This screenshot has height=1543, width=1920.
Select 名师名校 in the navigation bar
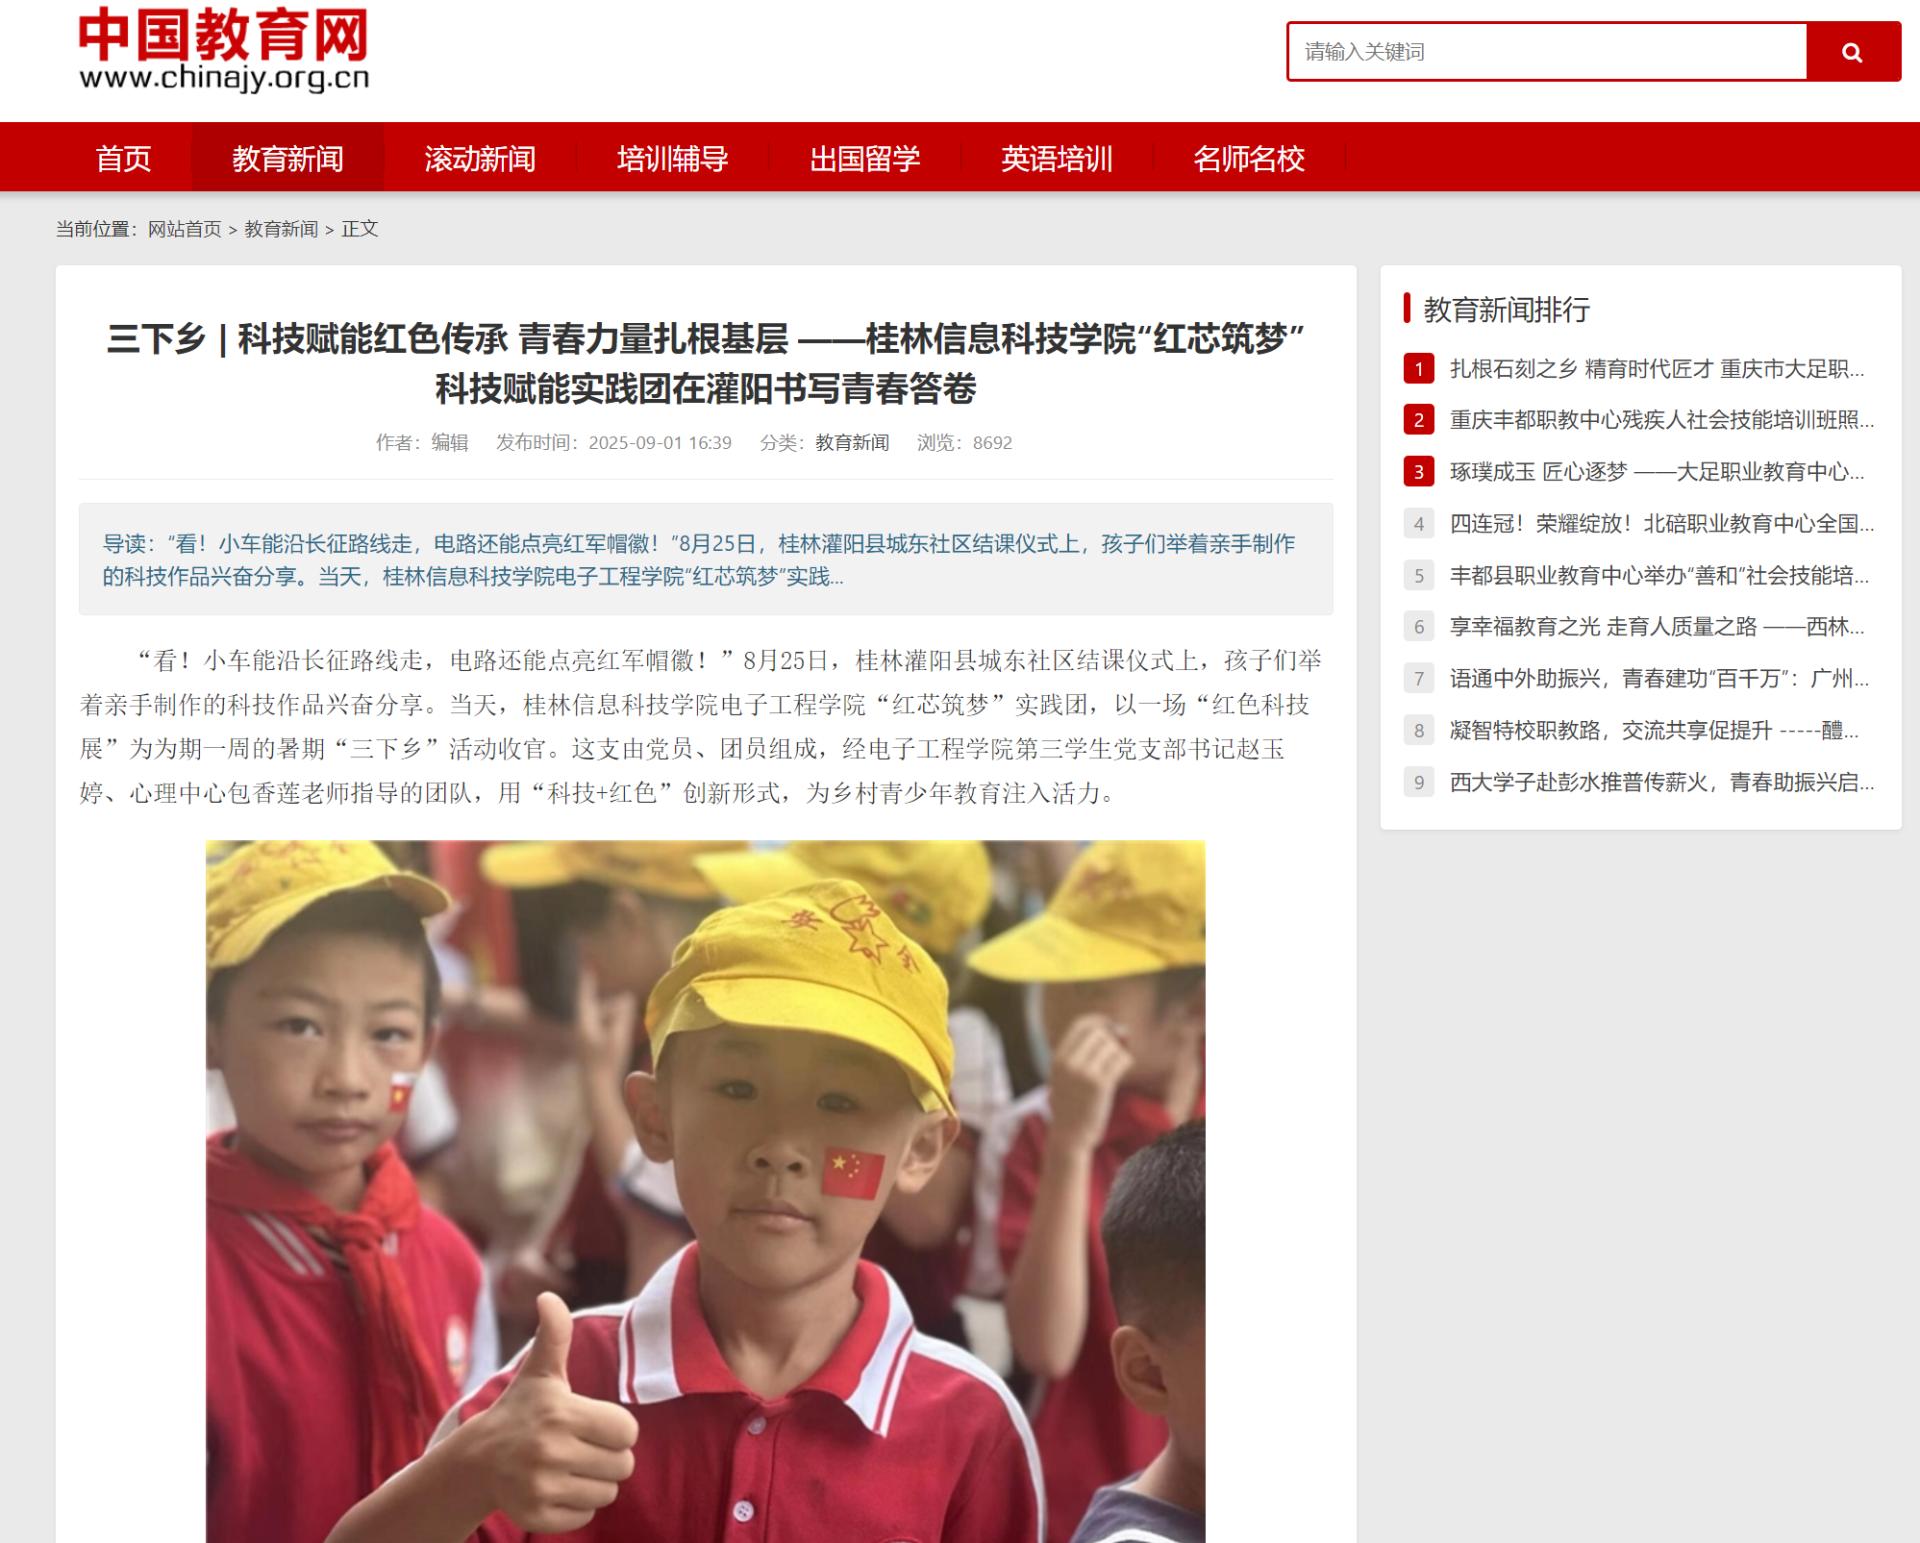pos(1248,158)
